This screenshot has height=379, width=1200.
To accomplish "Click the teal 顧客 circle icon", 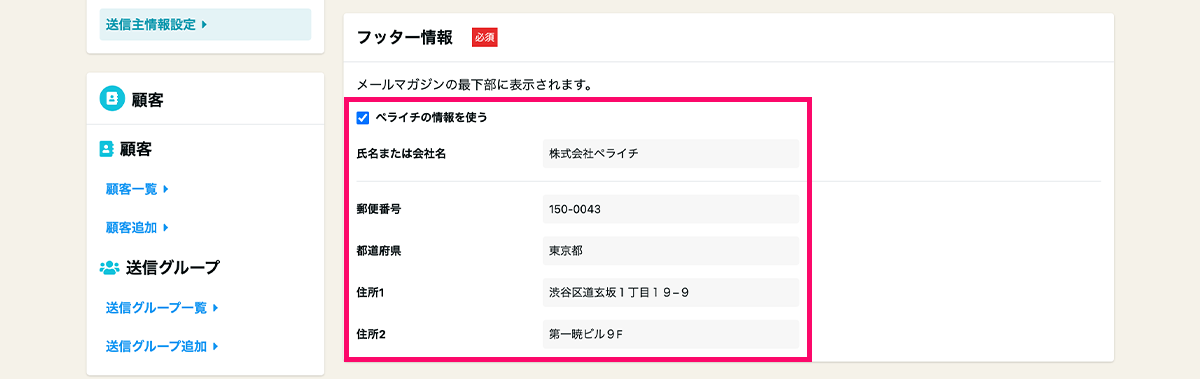I will pyautogui.click(x=112, y=99).
